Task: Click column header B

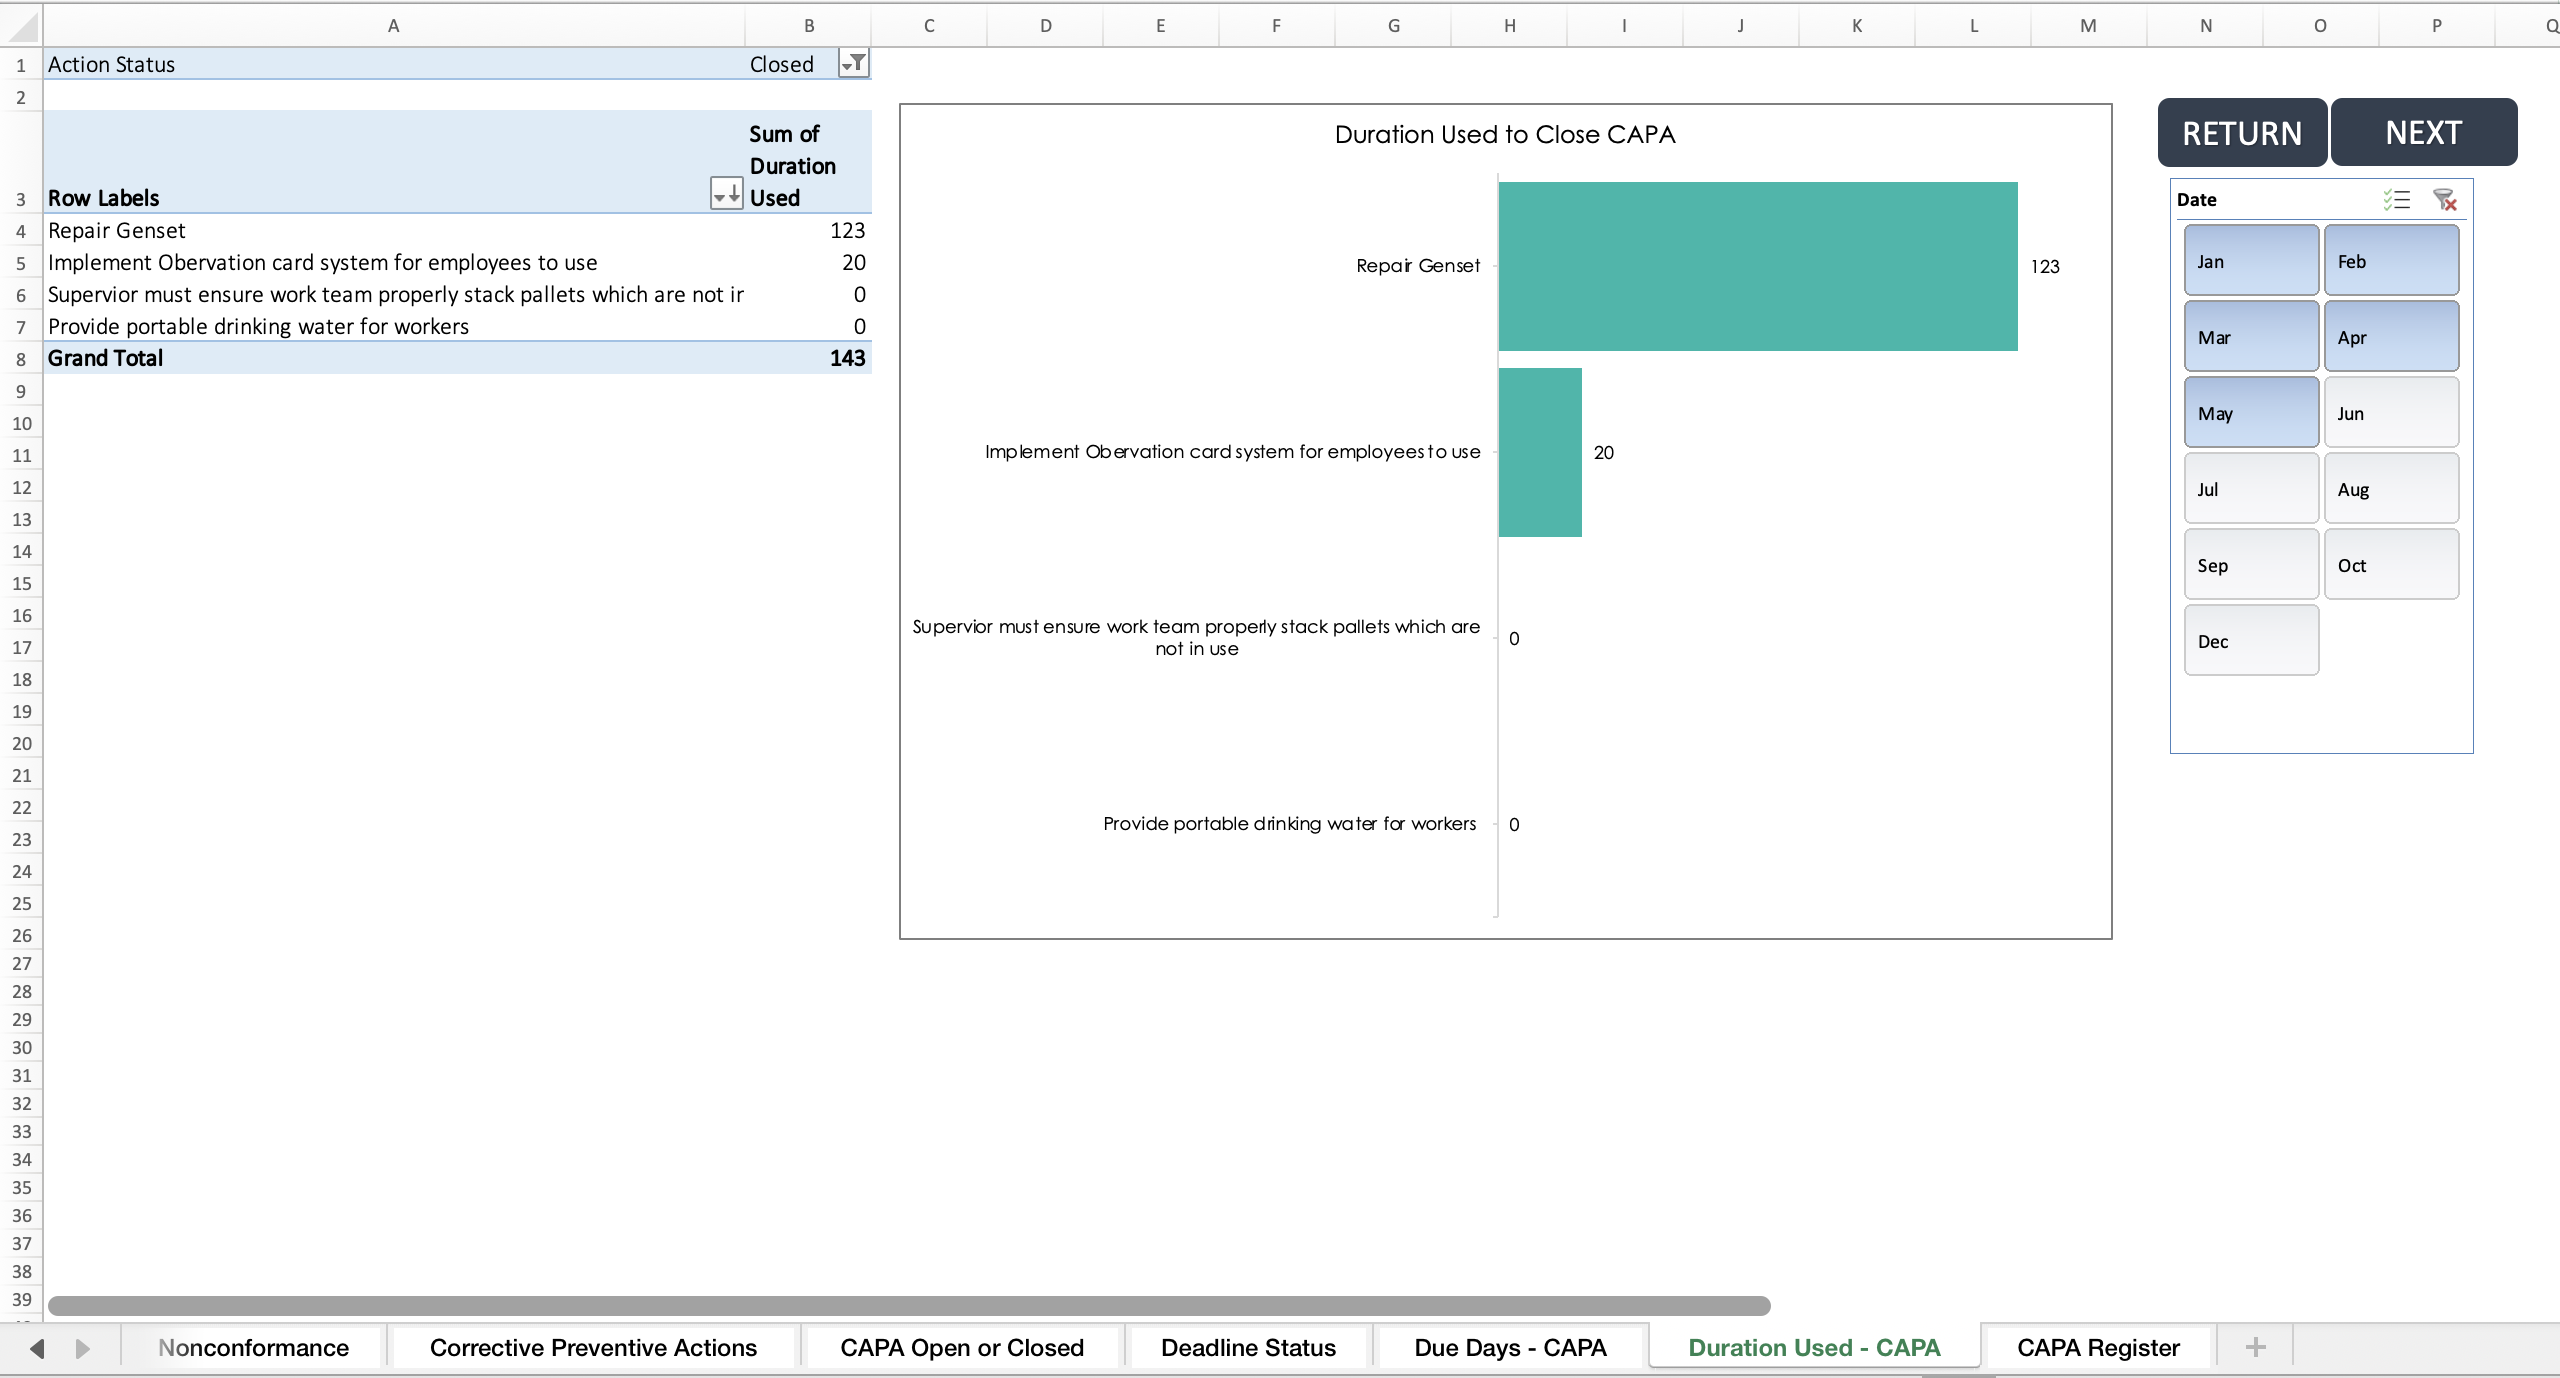Action: coord(808,25)
